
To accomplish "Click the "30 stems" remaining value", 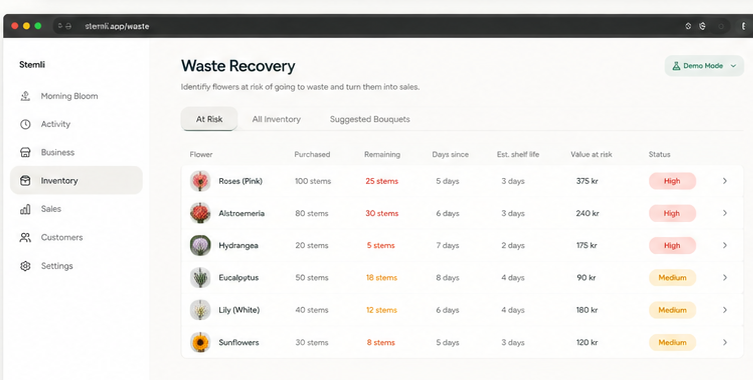I will (382, 213).
